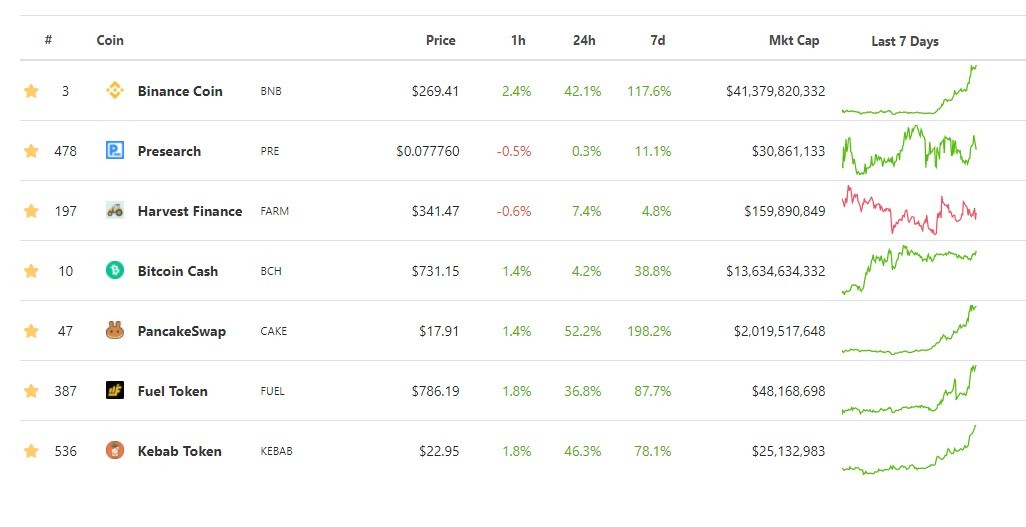Click the Bitcoin Cash logo icon
1026x527 pixels.
tap(115, 270)
